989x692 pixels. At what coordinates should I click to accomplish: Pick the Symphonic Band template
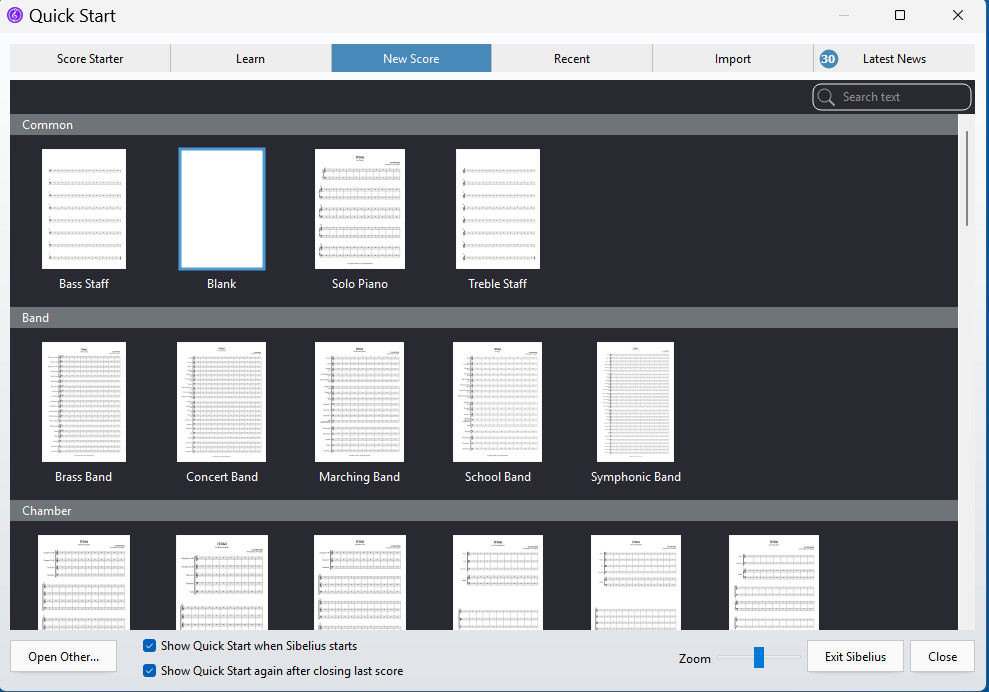[x=636, y=412]
